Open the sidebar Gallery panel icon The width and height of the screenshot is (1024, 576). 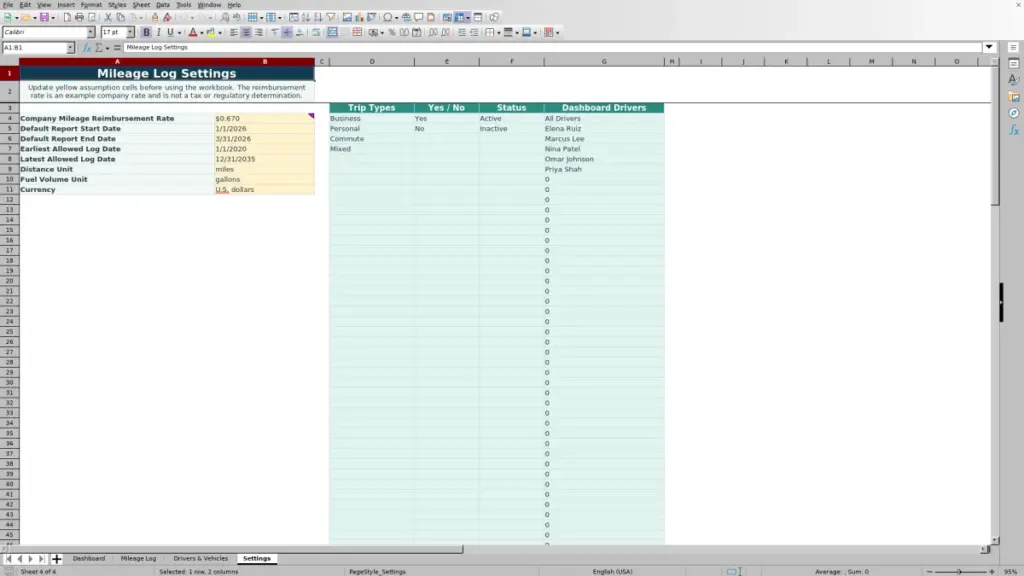[x=1014, y=97]
